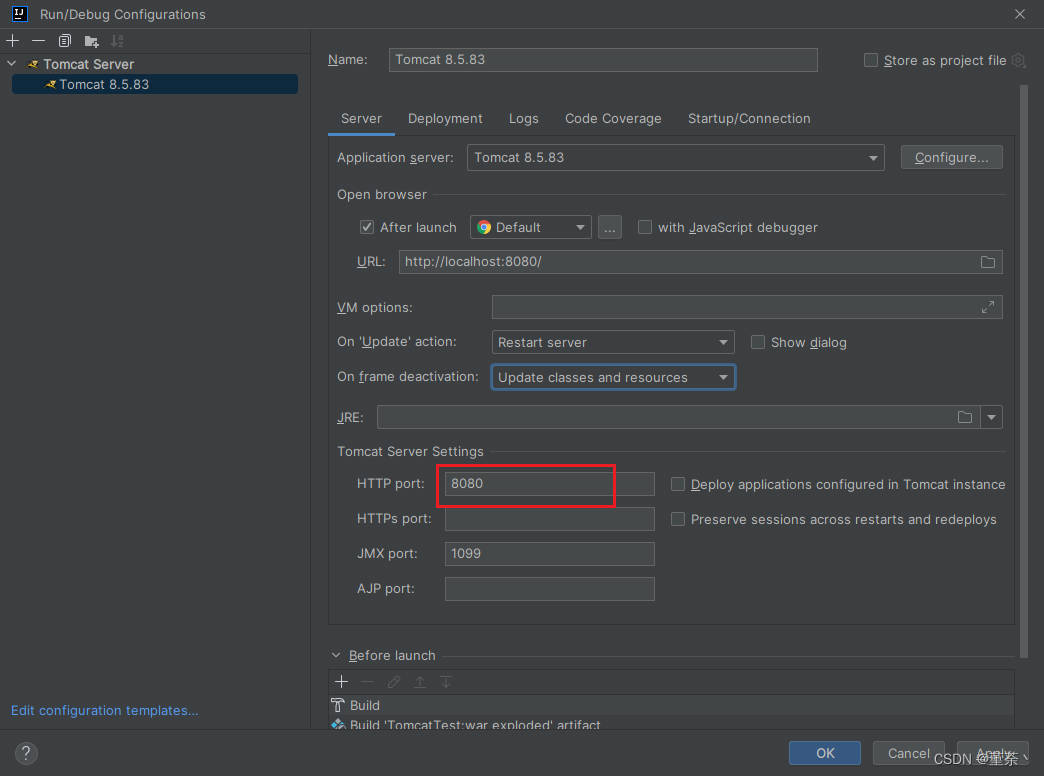This screenshot has width=1044, height=776.
Task: Click the HTTPs port field
Action: pos(549,519)
